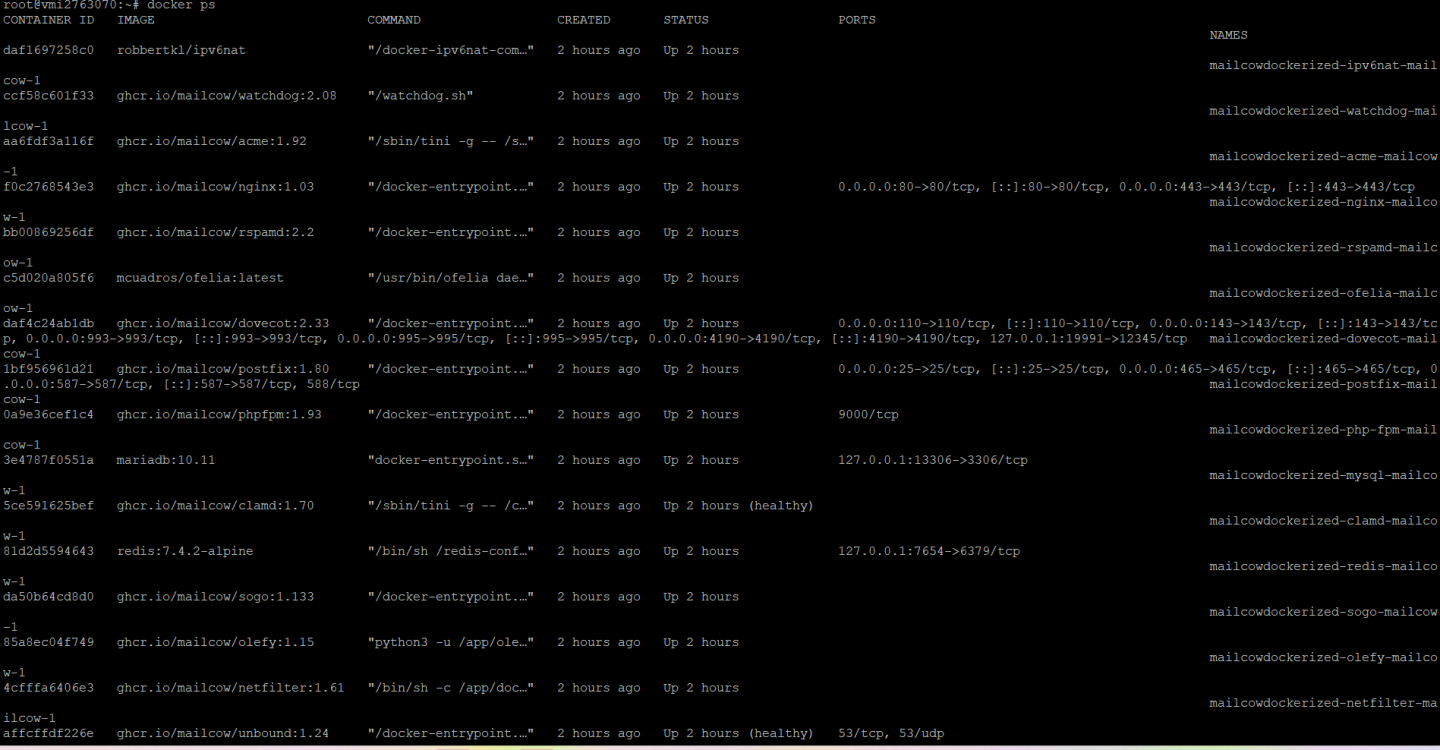
Task: Click image ghcr.io/mailcow/acme:1.92
Action: point(211,141)
